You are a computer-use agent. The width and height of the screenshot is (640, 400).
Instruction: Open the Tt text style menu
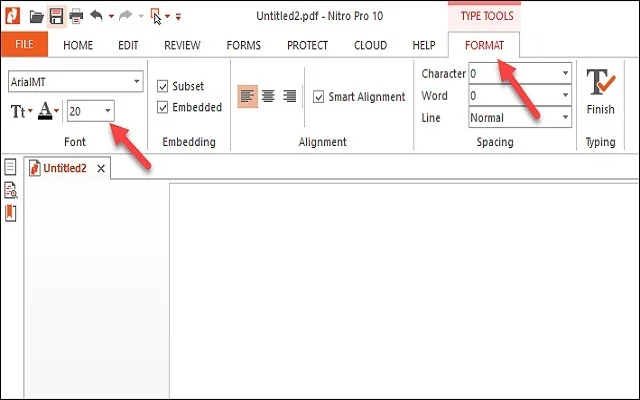click(x=21, y=111)
